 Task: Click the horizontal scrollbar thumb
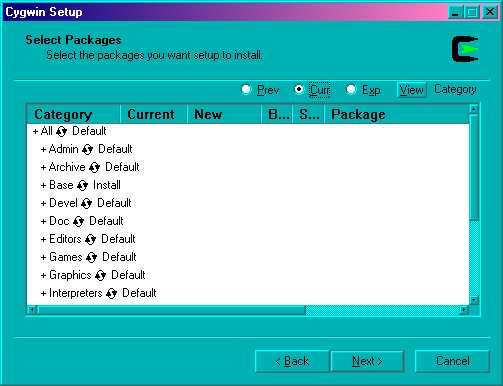172,310
